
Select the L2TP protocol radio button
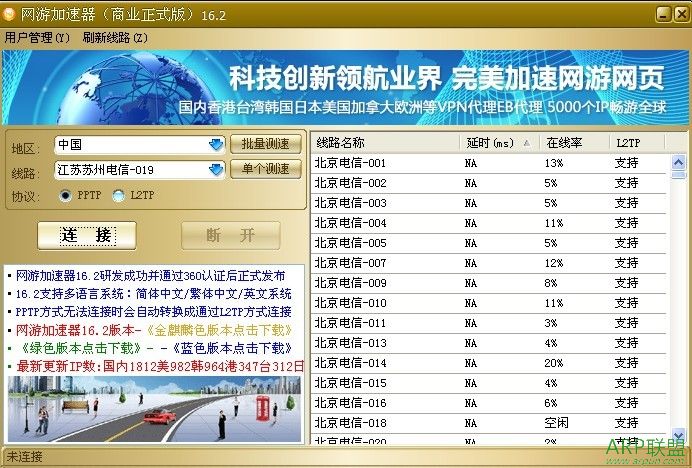119,196
